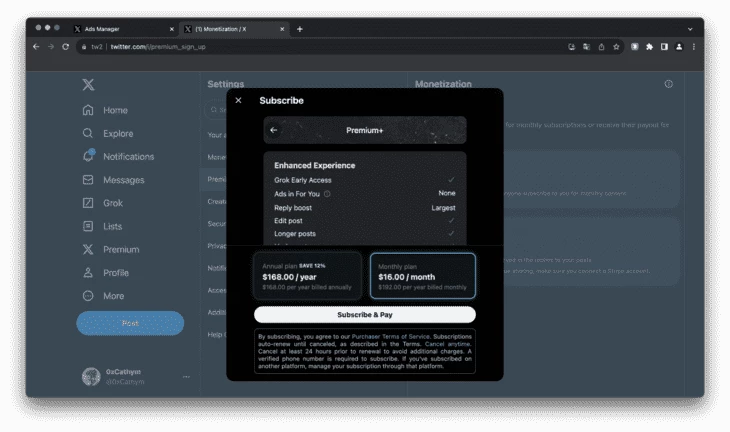Click Monetization info icon at top right

click(x=669, y=84)
